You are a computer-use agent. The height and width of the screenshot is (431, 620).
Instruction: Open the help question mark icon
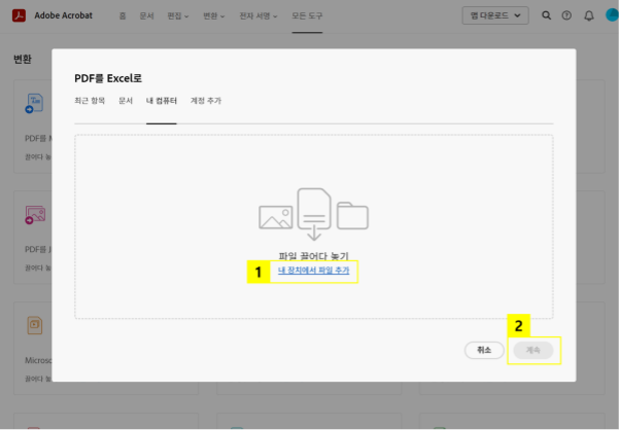567,15
